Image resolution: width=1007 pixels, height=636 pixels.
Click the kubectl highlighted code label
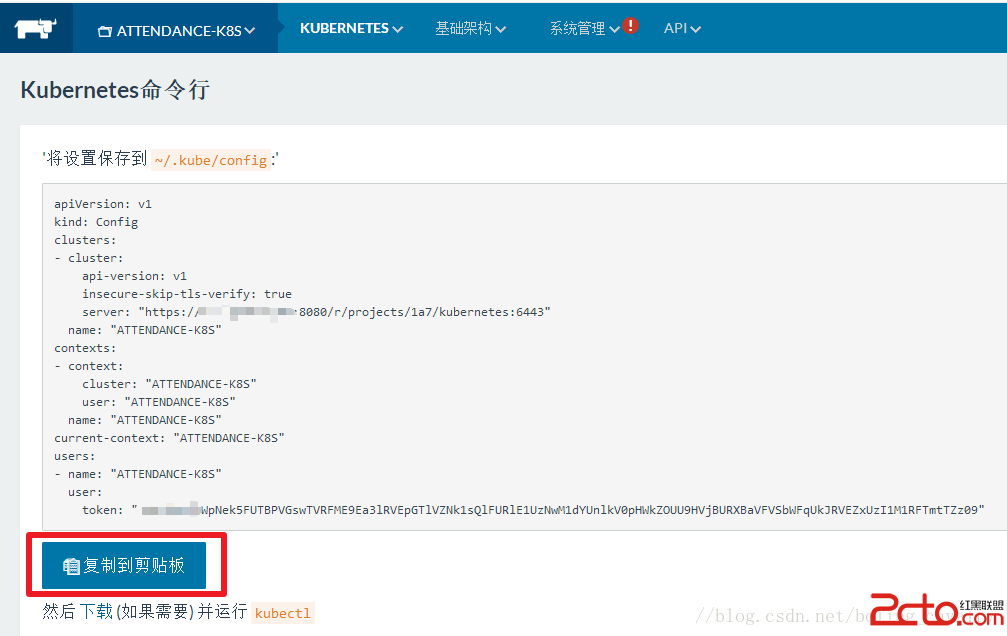282,613
